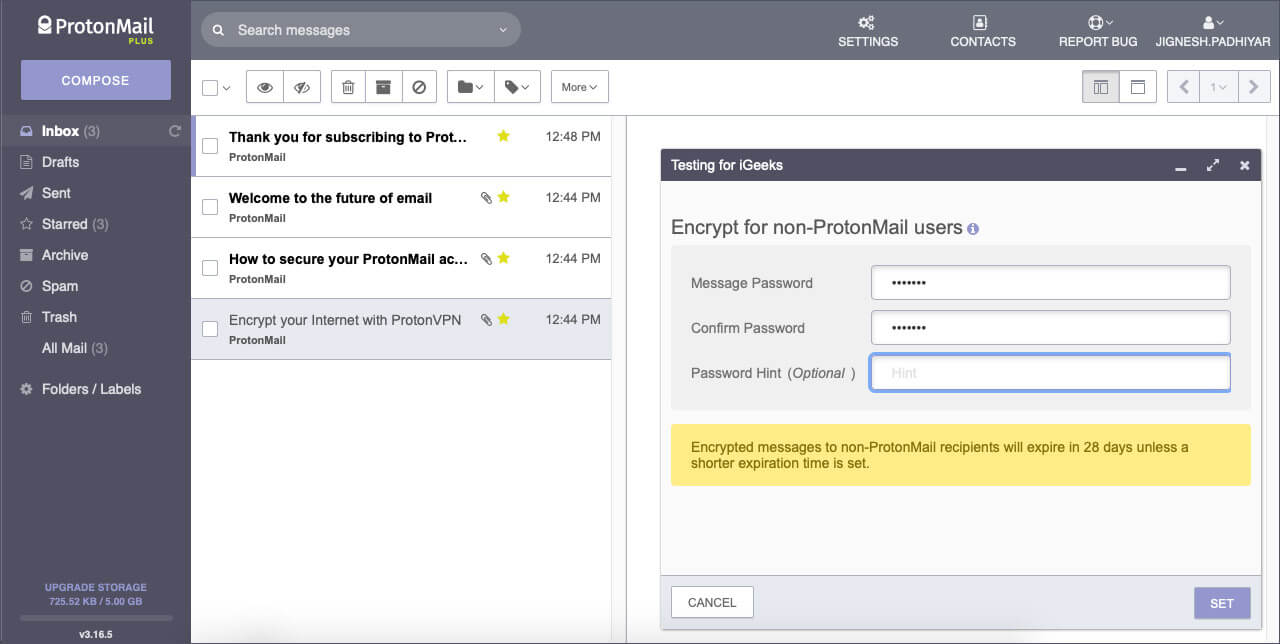Click Confirm Password field
1280x644 pixels.
[1050, 327]
